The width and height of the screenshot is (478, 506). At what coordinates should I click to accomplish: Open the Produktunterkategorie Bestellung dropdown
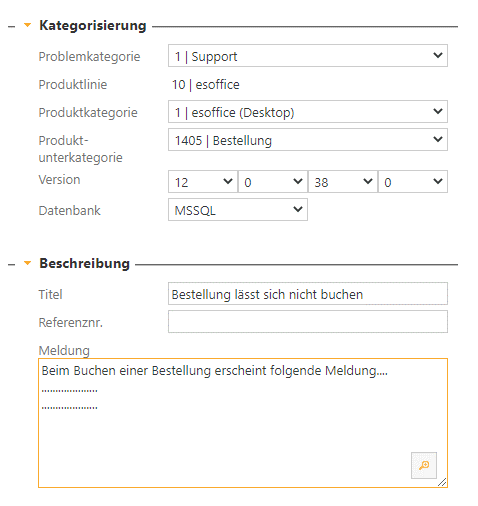pos(308,140)
